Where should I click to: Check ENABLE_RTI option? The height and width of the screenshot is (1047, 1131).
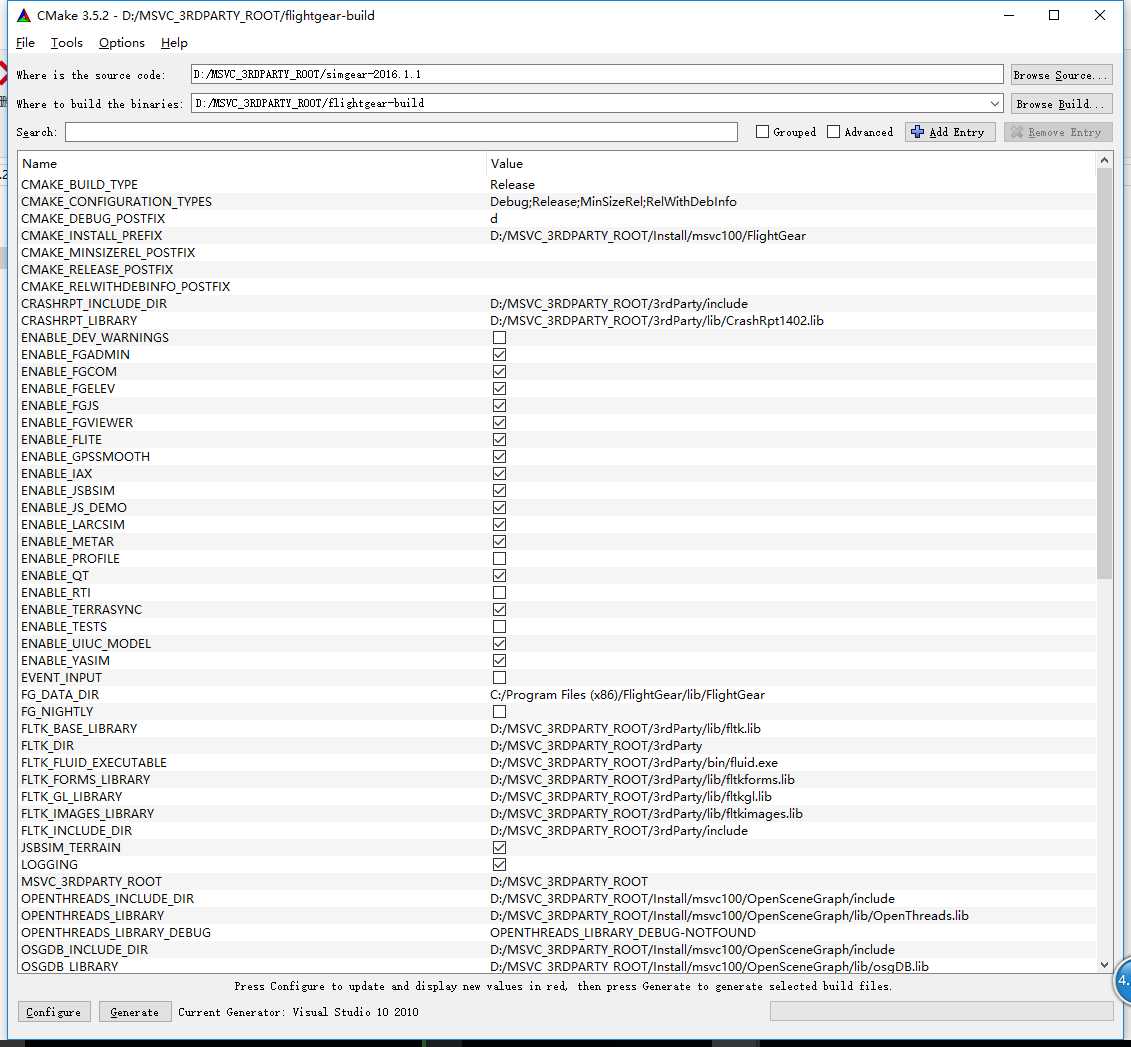499,593
